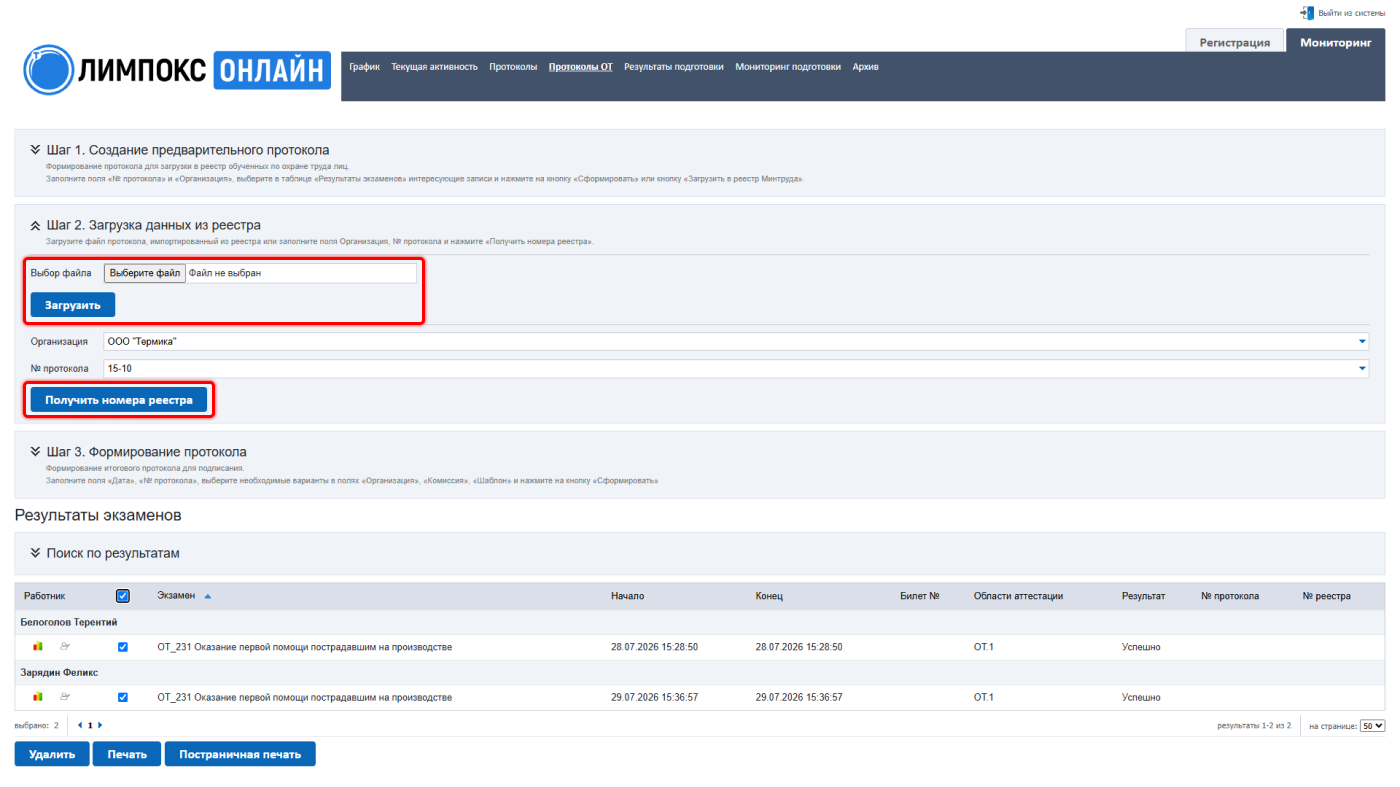The image size is (1400, 787).
Task: Switch to the Мониторинг tab
Action: coord(1336,42)
